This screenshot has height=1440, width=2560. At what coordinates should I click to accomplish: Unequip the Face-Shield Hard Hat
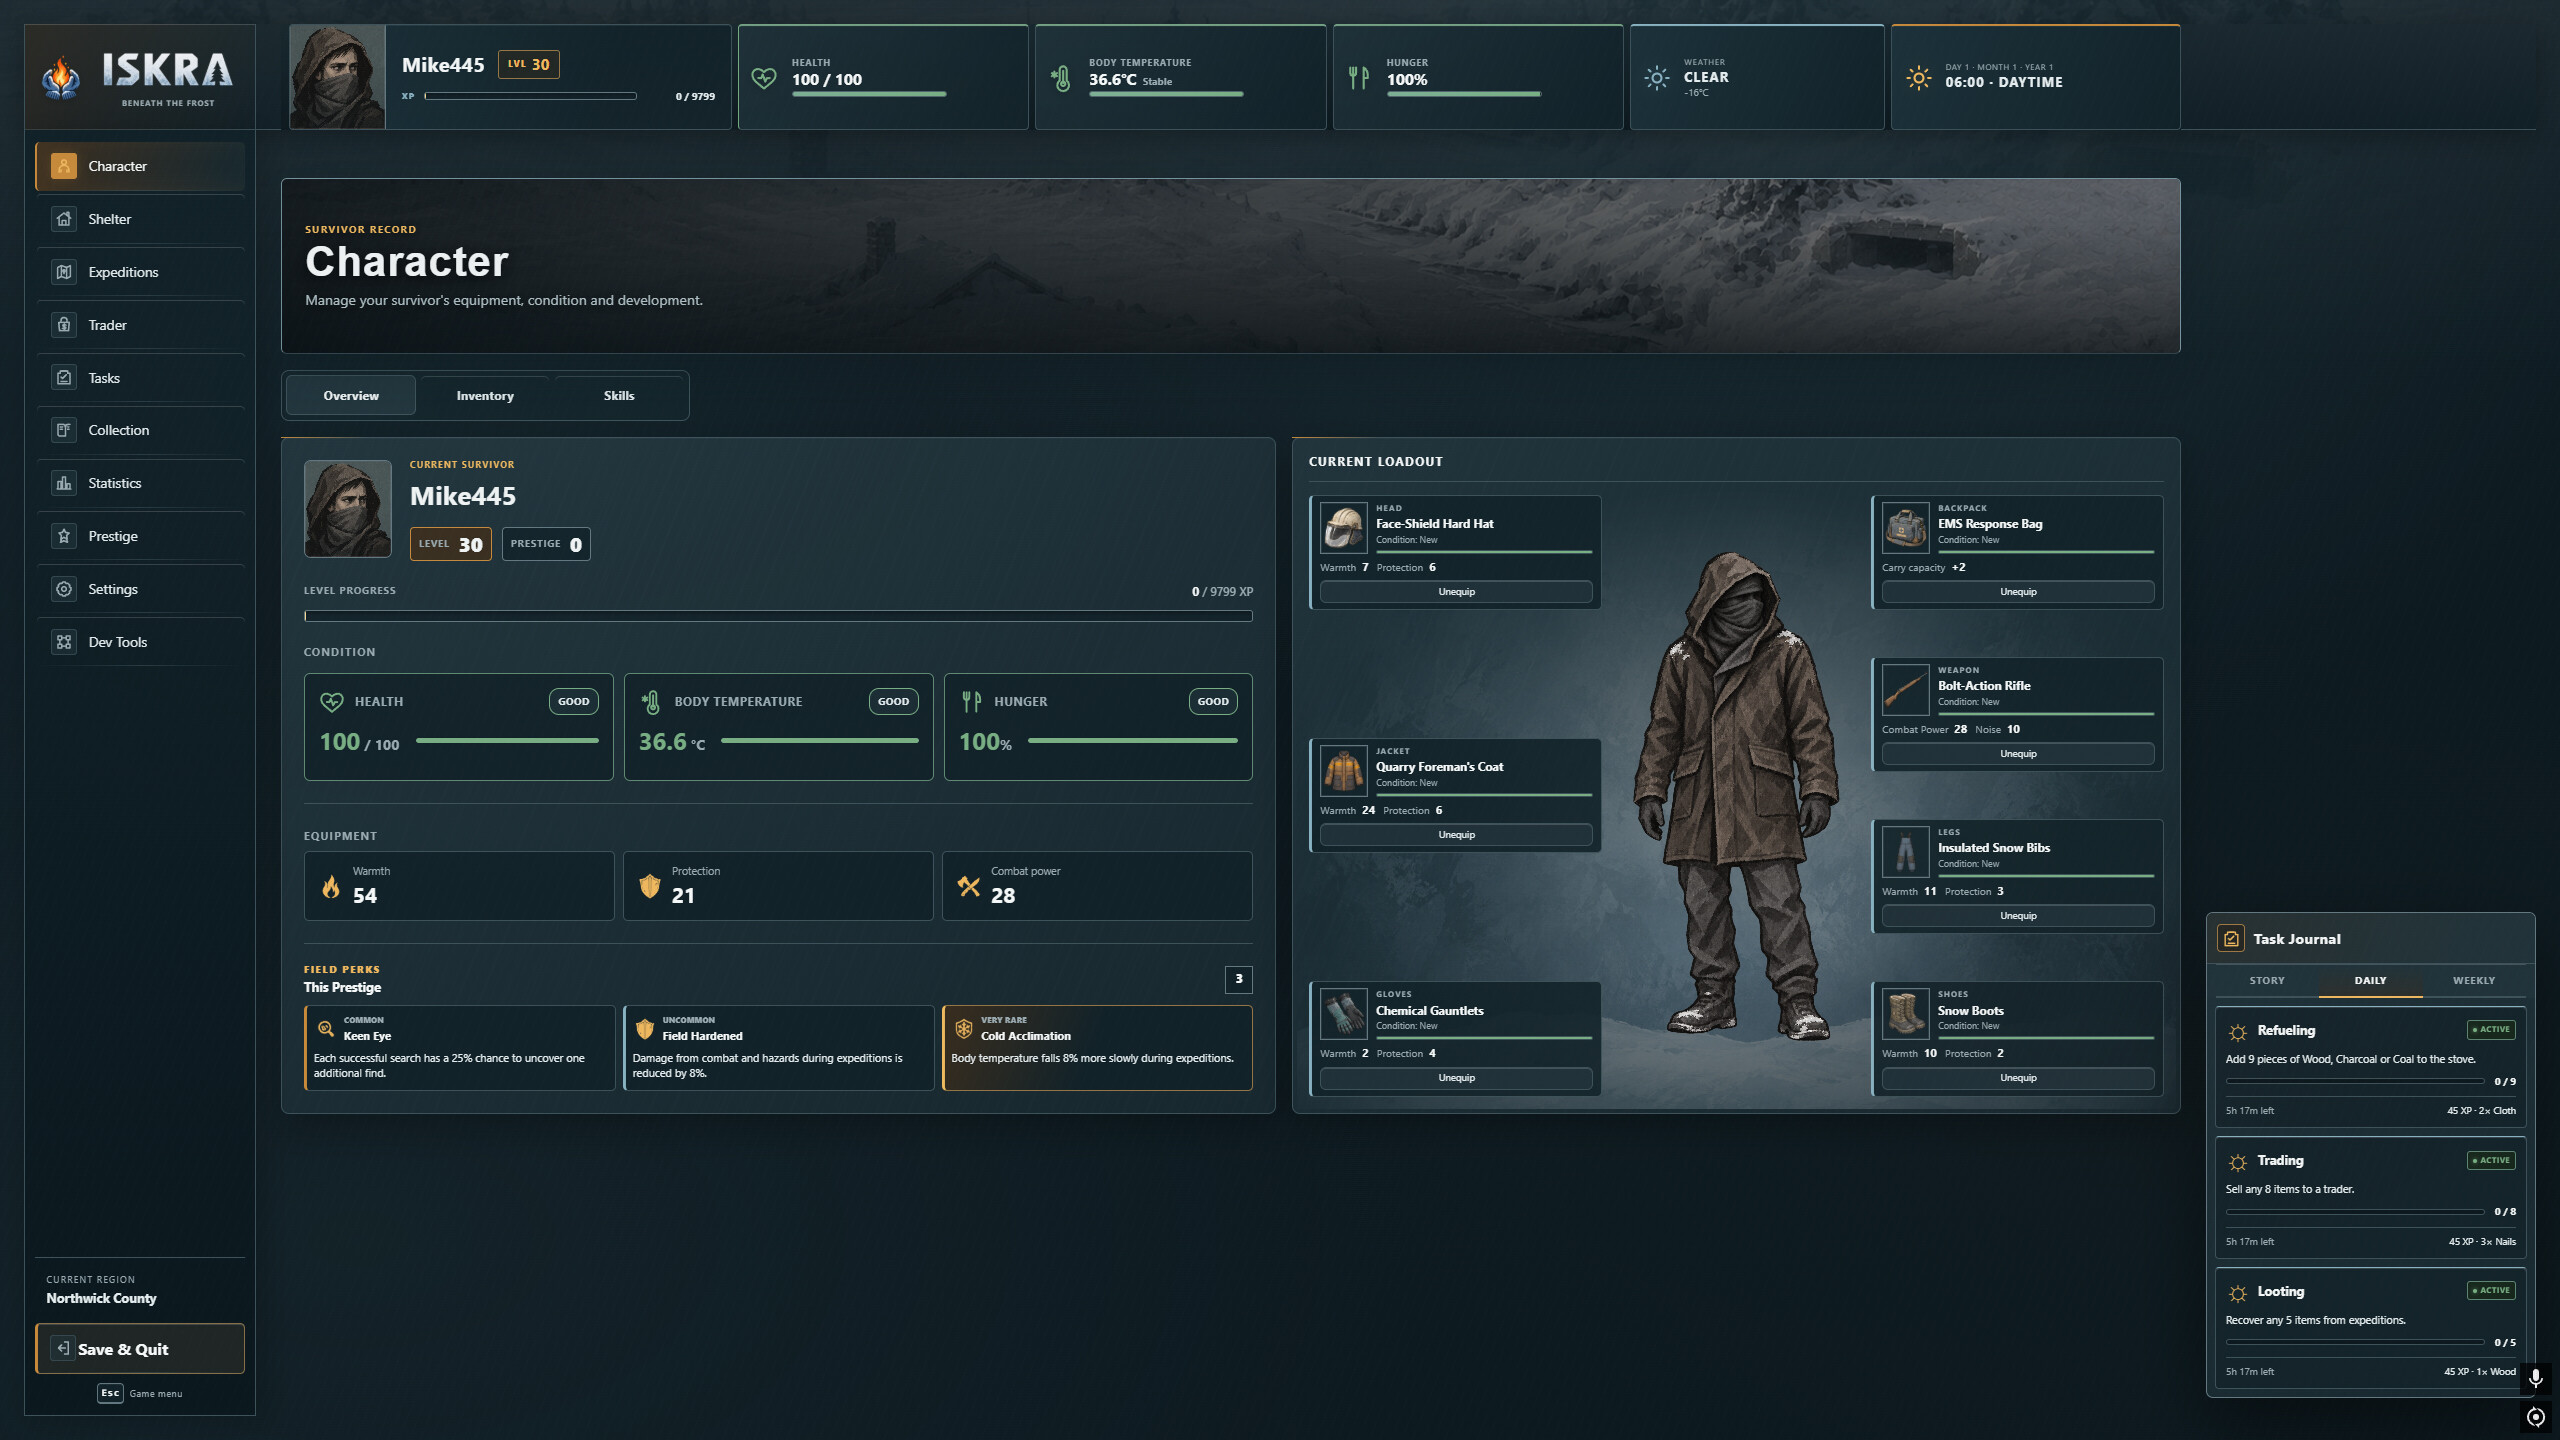(1456, 592)
